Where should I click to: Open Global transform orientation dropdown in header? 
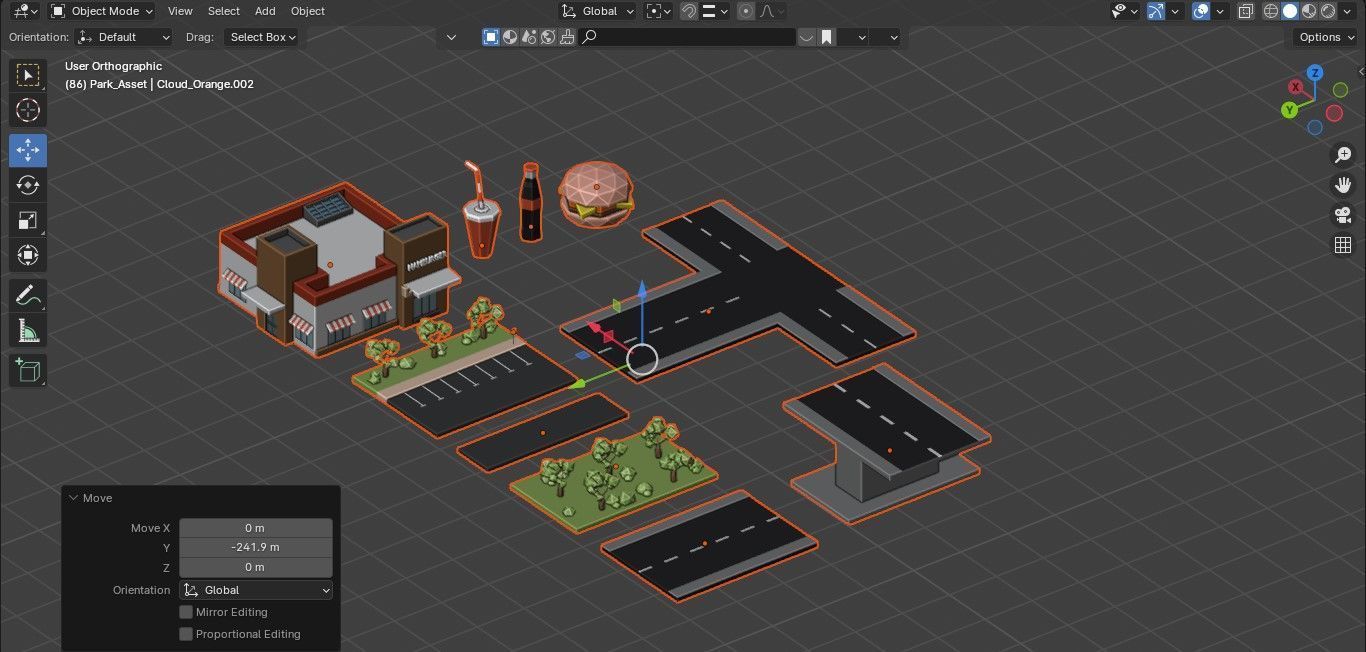pos(597,11)
